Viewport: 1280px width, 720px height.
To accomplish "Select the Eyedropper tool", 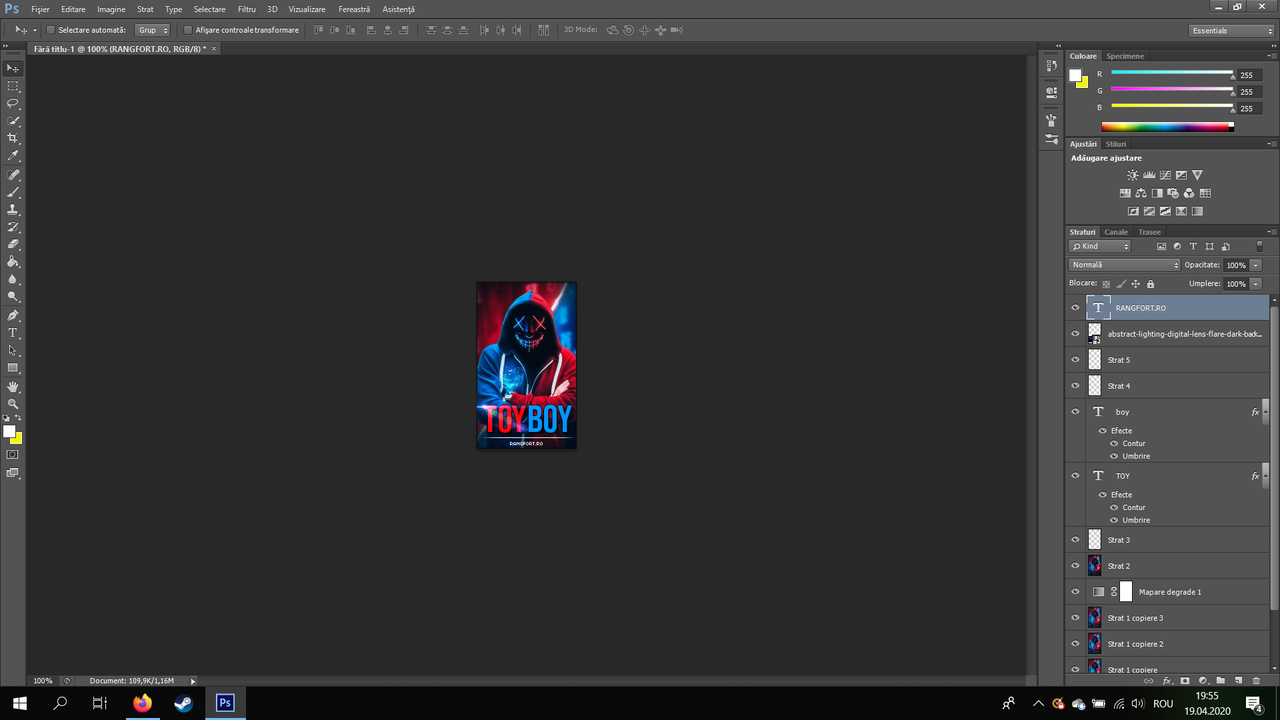I will click(13, 156).
